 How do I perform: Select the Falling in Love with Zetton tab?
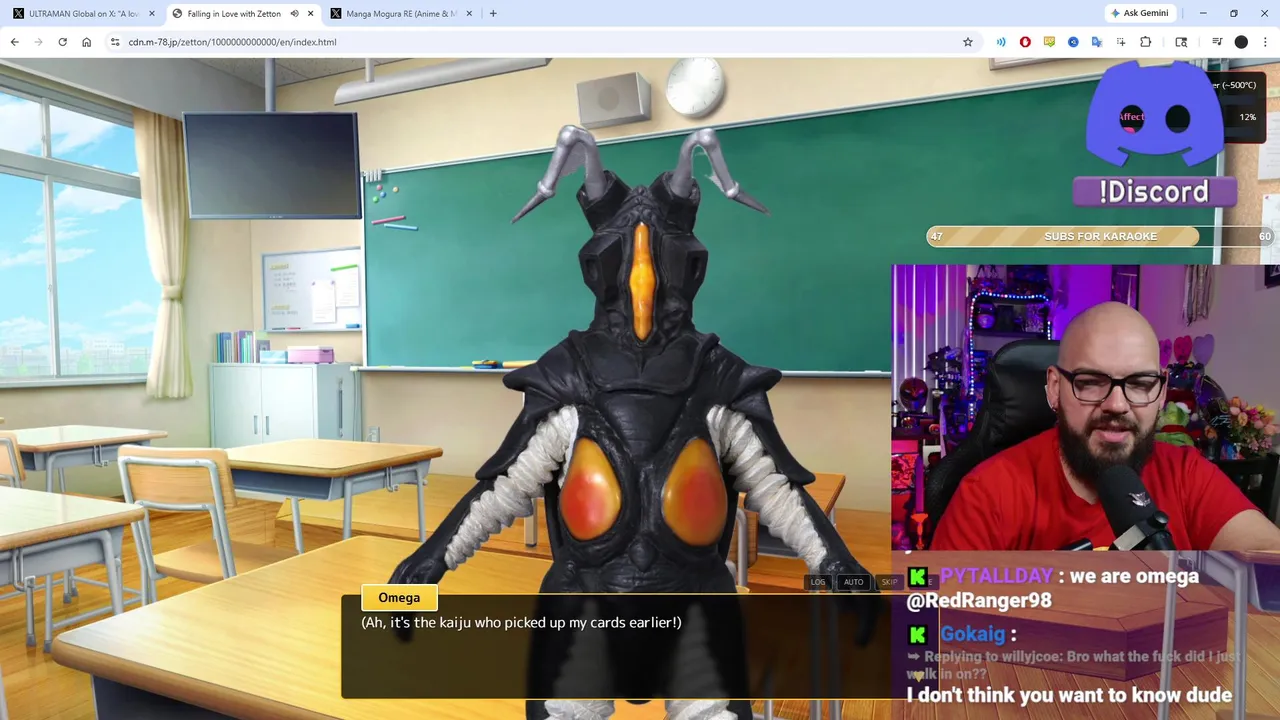pyautogui.click(x=242, y=14)
